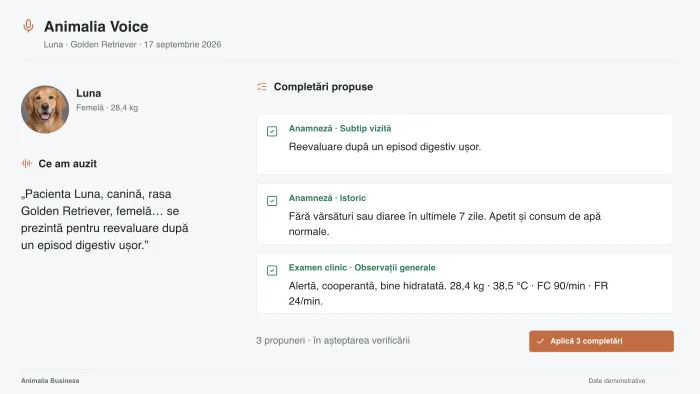Click the Reevaluare după un episod digestiv text
Image resolution: width=700 pixels, height=394 pixels.
point(385,147)
